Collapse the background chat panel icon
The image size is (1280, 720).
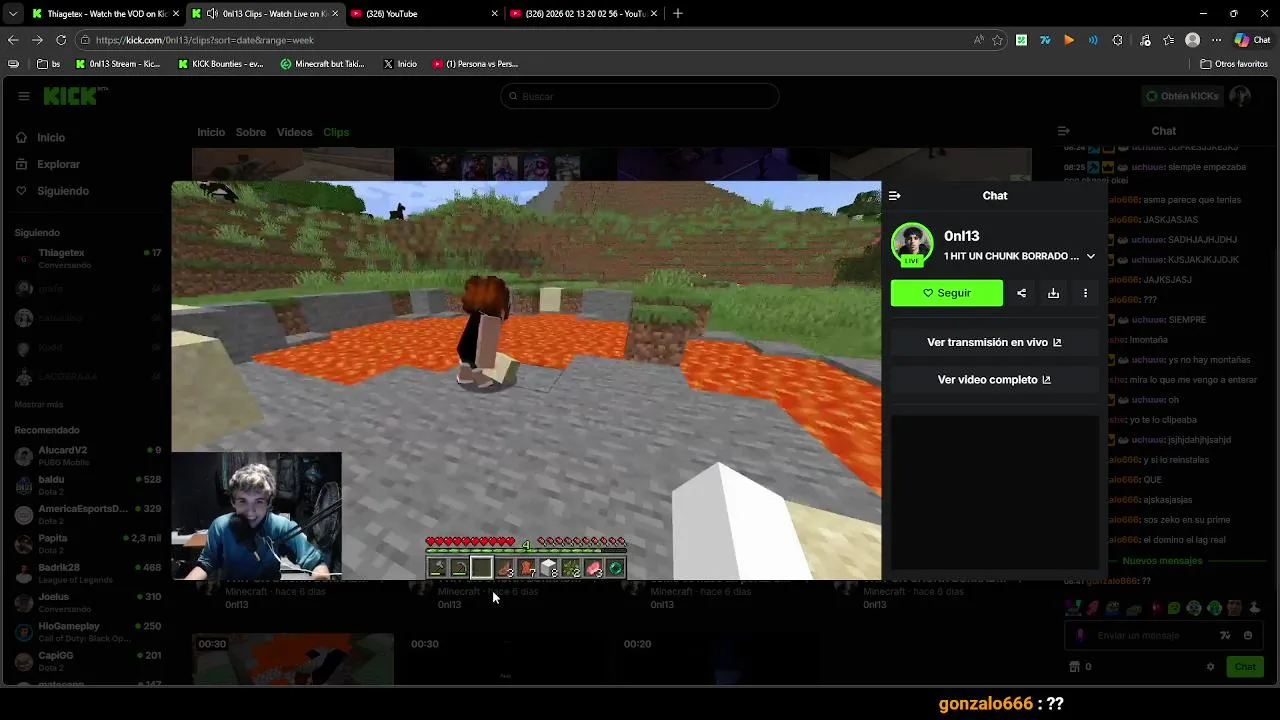(1063, 131)
